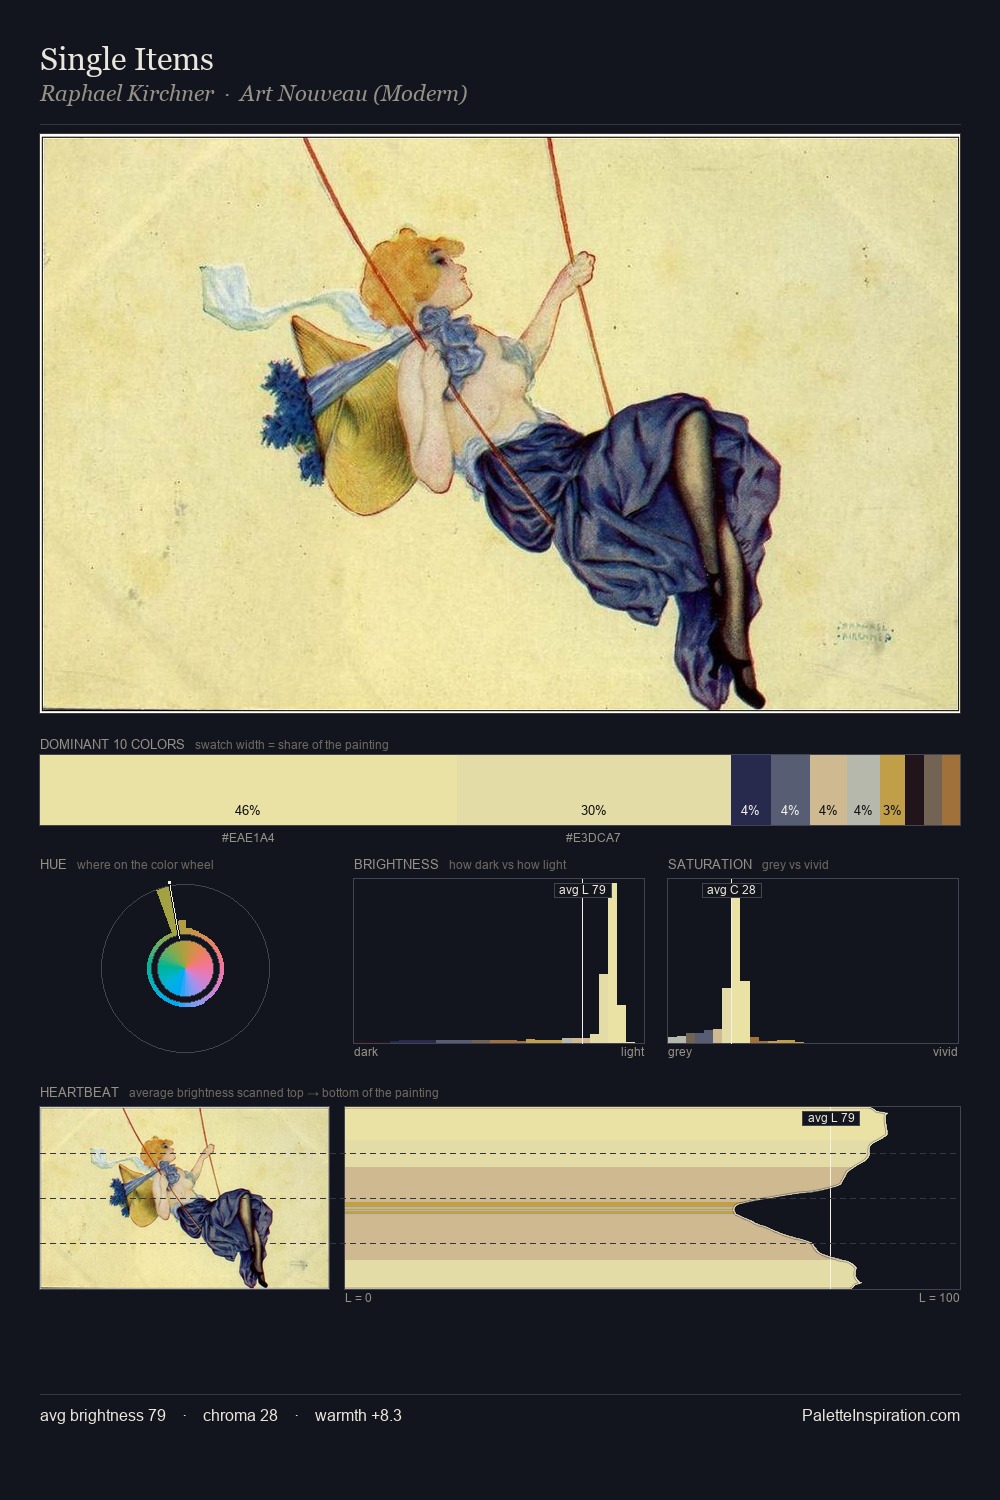Click the Heartbeat brightness profile chart
The width and height of the screenshot is (1000, 1500).
[x=652, y=1198]
